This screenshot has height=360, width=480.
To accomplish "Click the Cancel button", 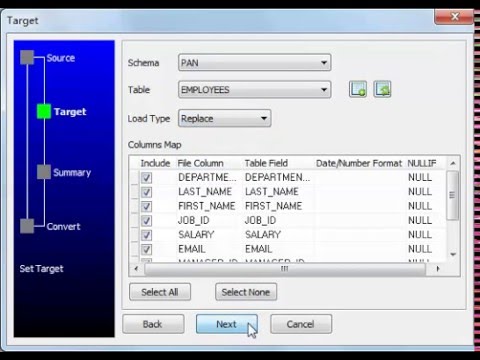I will click(x=301, y=324).
